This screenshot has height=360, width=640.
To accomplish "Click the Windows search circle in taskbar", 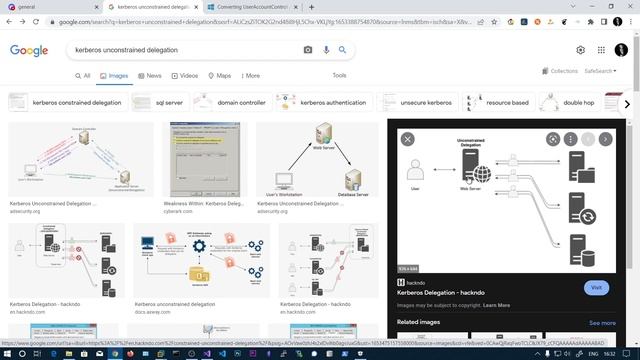I will pos(22,353).
